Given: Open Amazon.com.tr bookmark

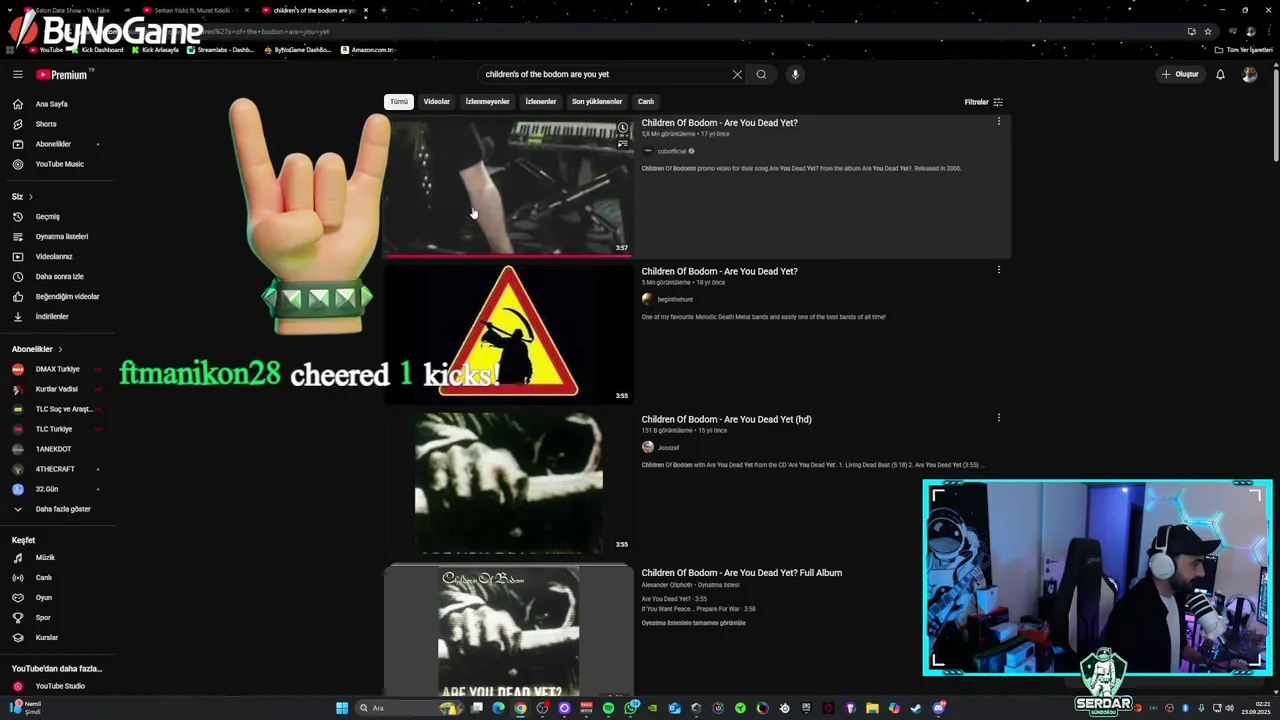Looking at the screenshot, I should (367, 50).
